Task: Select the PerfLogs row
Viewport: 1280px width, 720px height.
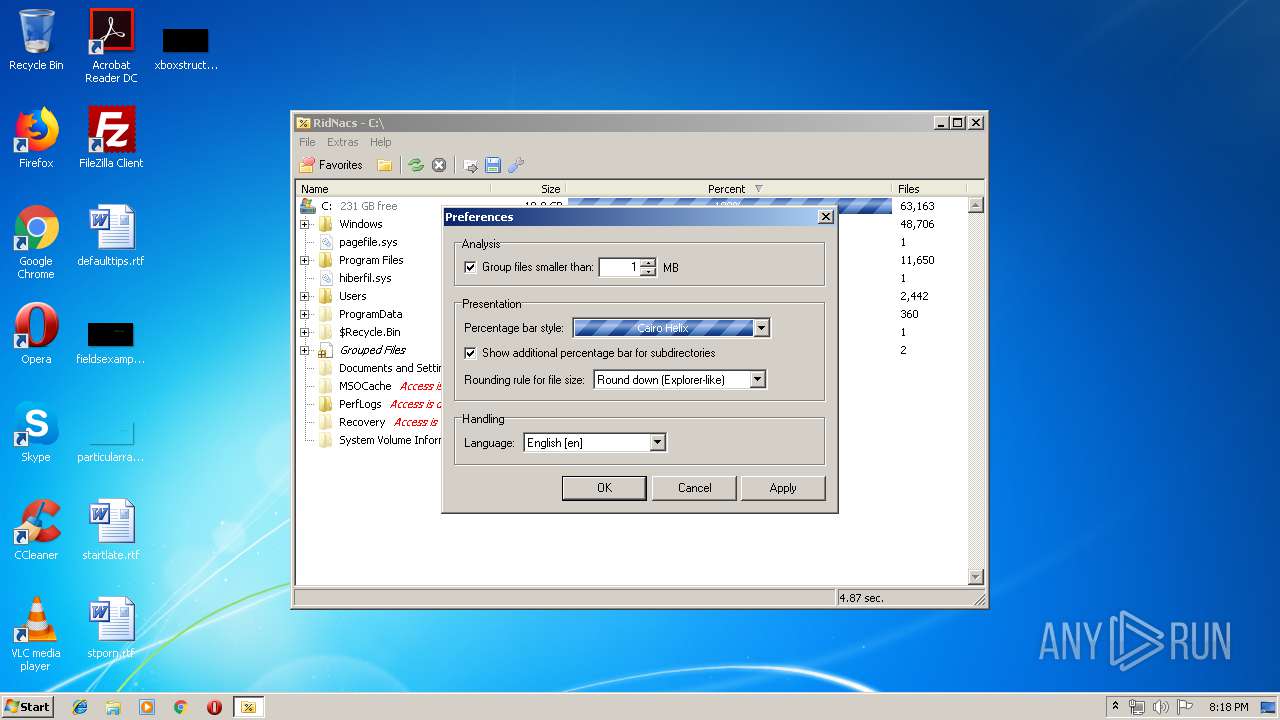Action: pos(633,404)
